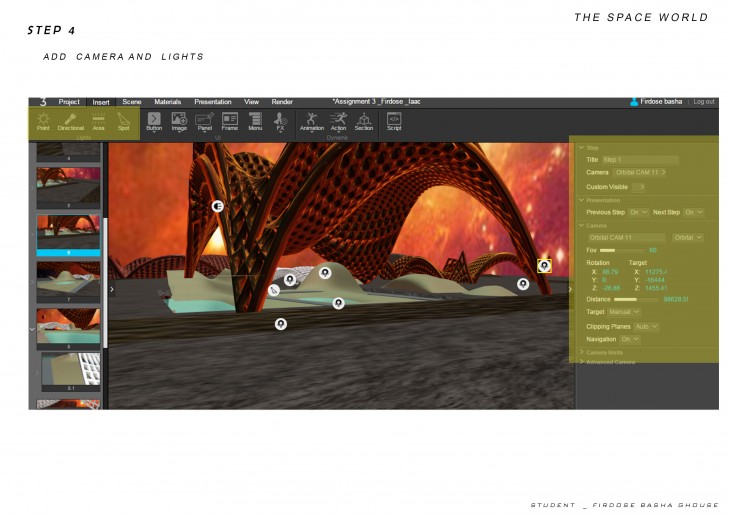The width and height of the screenshot is (730, 516).
Task: Open the Target Manual dropdown
Action: click(624, 312)
